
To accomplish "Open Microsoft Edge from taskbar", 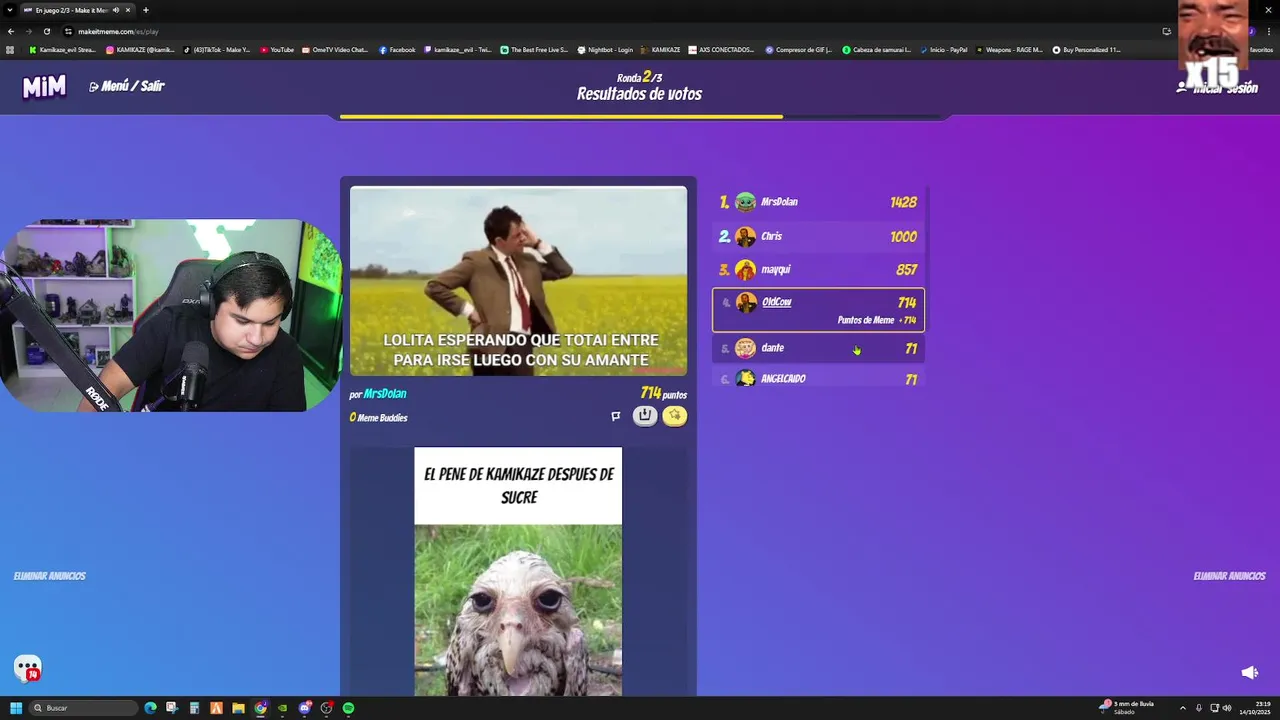I will [x=150, y=708].
